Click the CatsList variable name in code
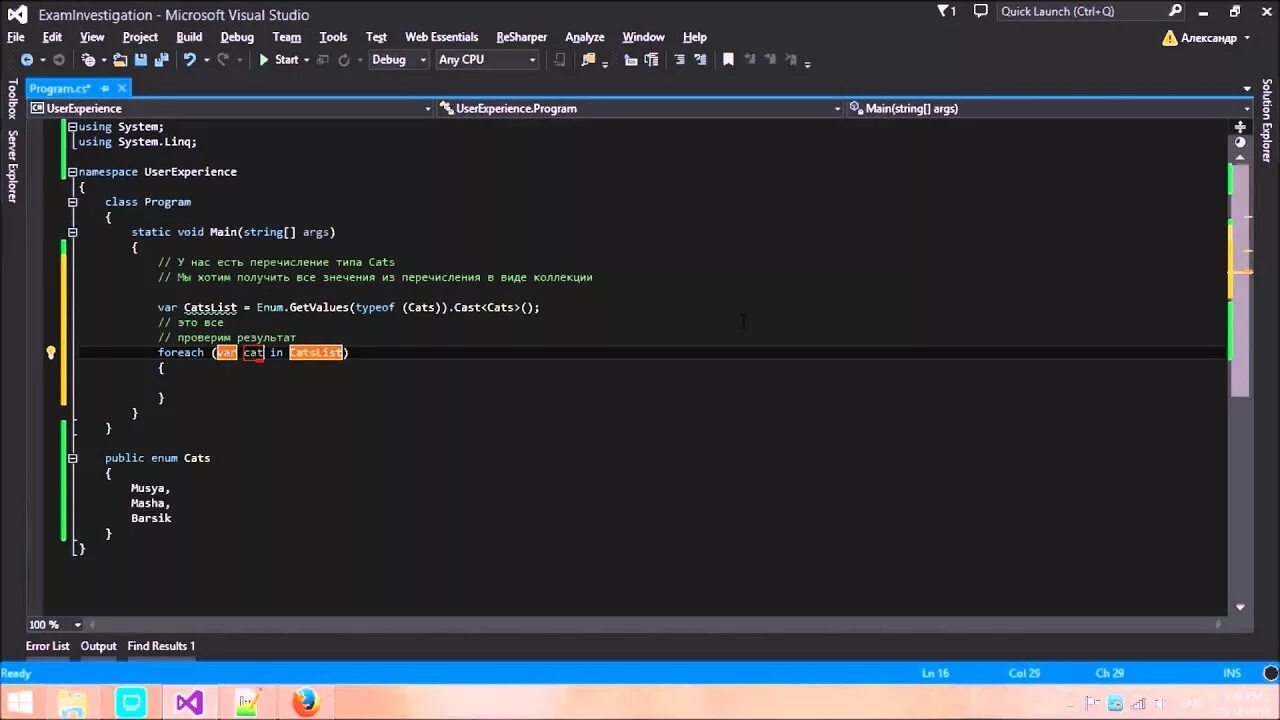This screenshot has width=1280, height=720. (210, 307)
